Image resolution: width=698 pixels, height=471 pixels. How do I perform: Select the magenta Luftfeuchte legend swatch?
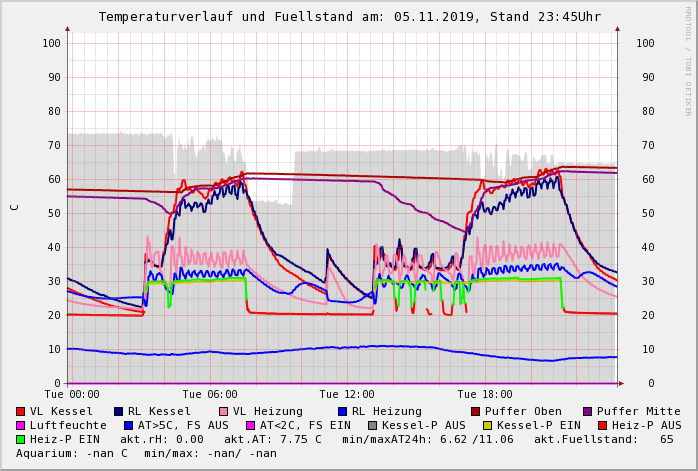tap(21, 425)
